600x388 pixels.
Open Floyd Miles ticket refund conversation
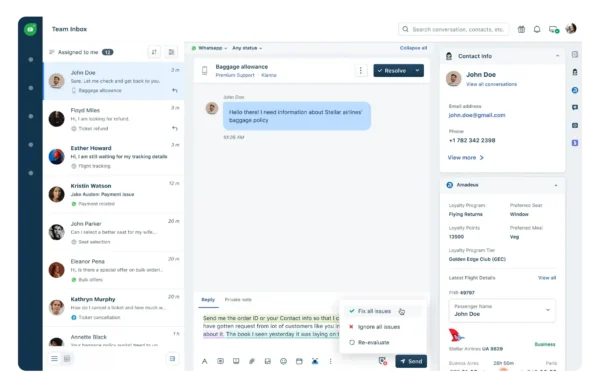[x=114, y=119]
